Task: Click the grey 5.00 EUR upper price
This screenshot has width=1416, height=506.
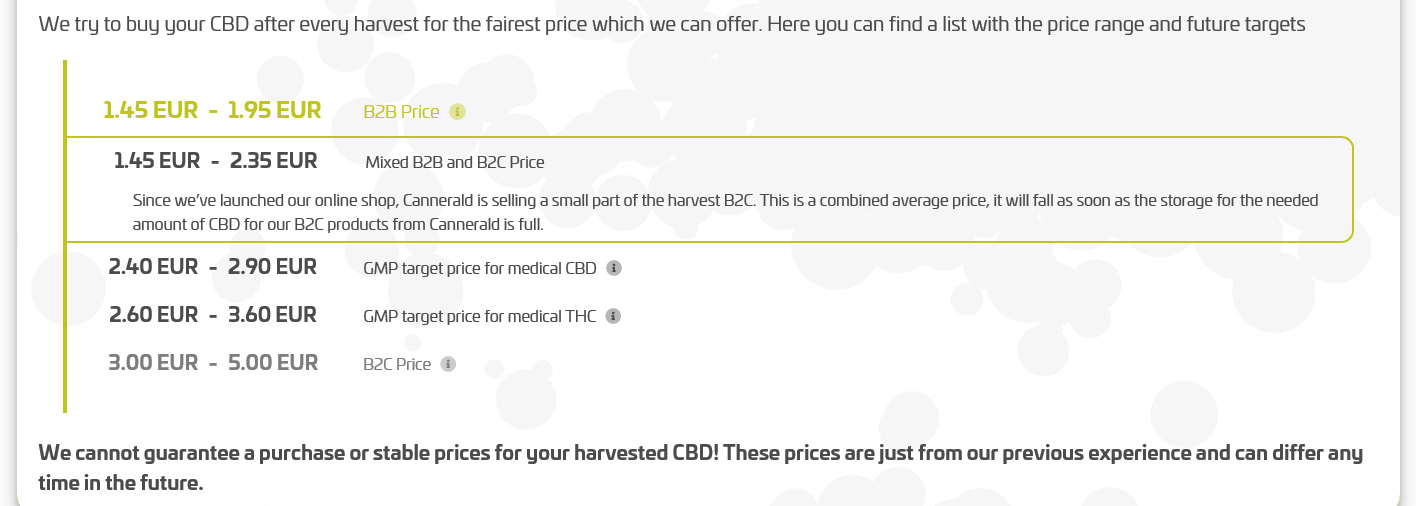Action: pos(273,362)
